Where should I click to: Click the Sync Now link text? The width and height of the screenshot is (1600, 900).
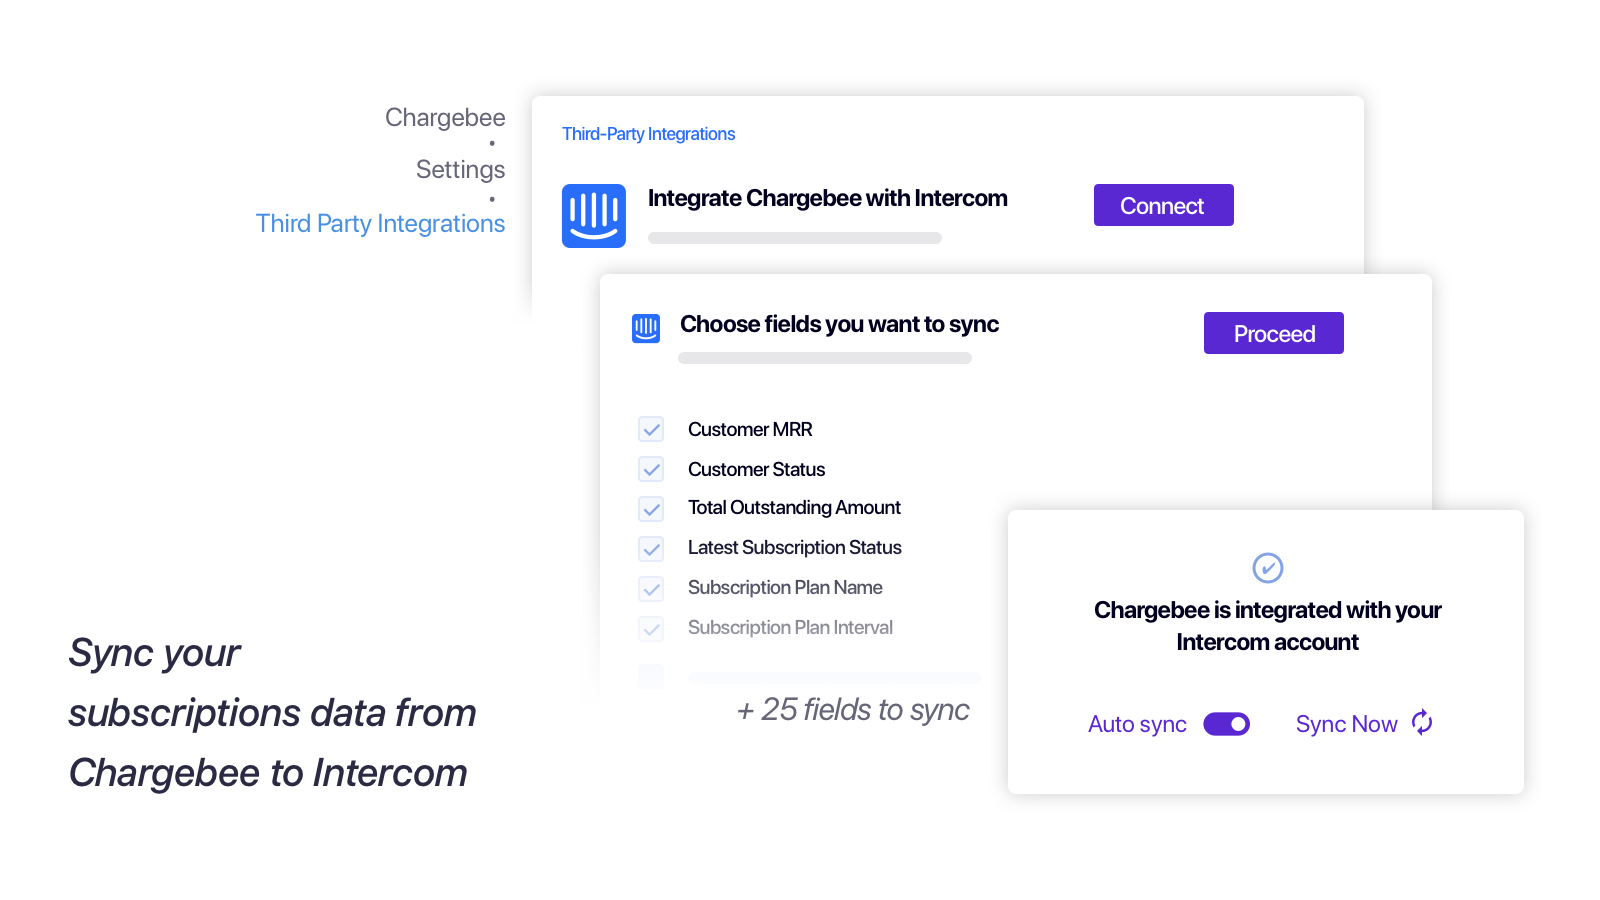(1346, 724)
